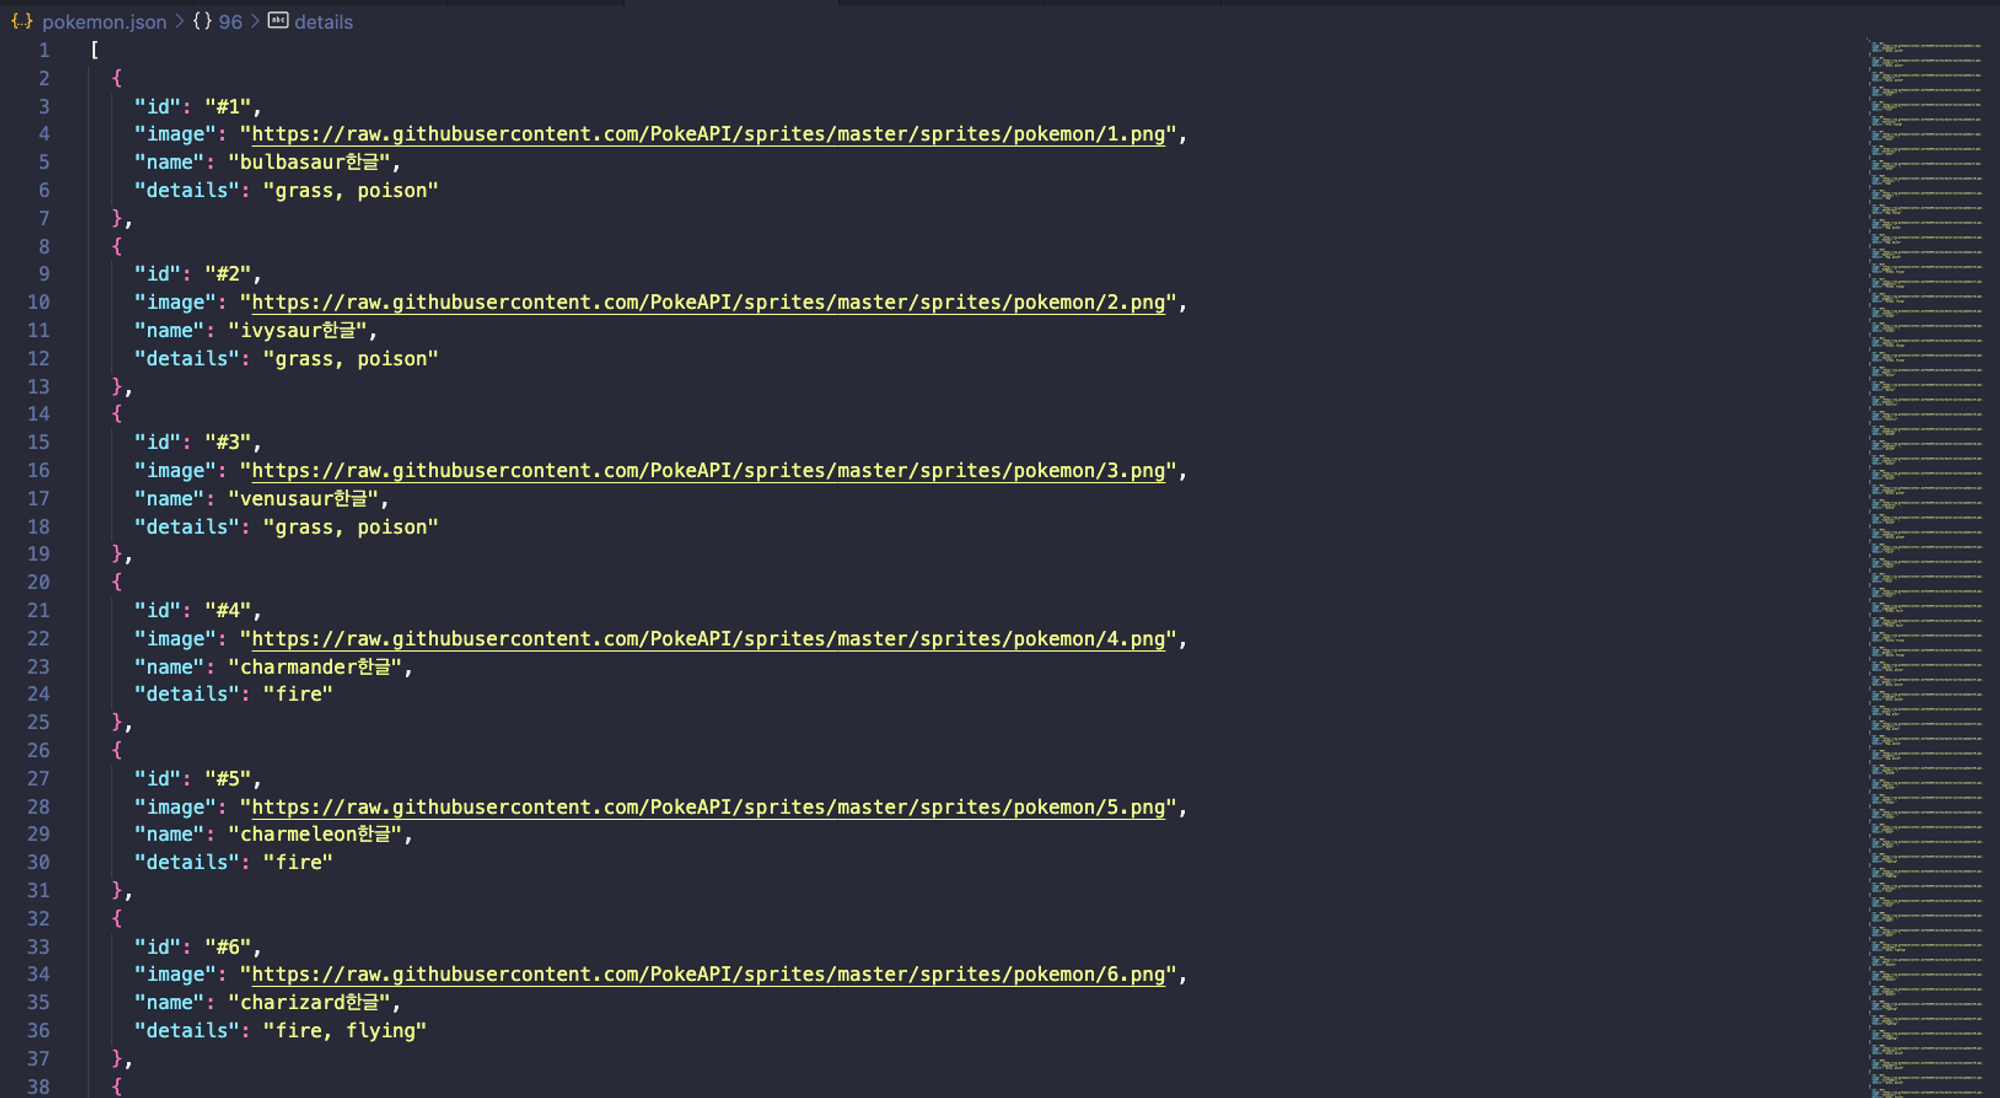Image resolution: width=2000 pixels, height=1098 pixels.
Task: Follow the pokemon/2.png sprite URL
Action: (x=708, y=302)
